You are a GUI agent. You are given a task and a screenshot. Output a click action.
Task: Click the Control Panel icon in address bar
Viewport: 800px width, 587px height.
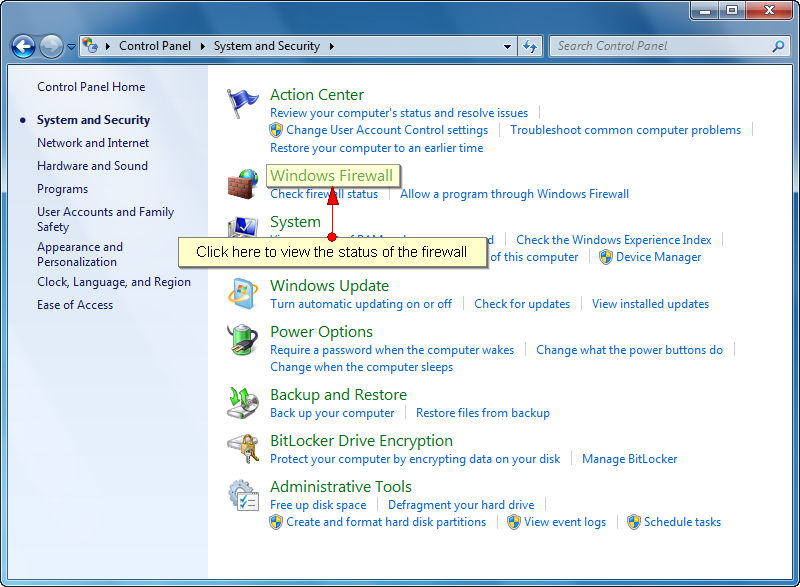(x=90, y=46)
